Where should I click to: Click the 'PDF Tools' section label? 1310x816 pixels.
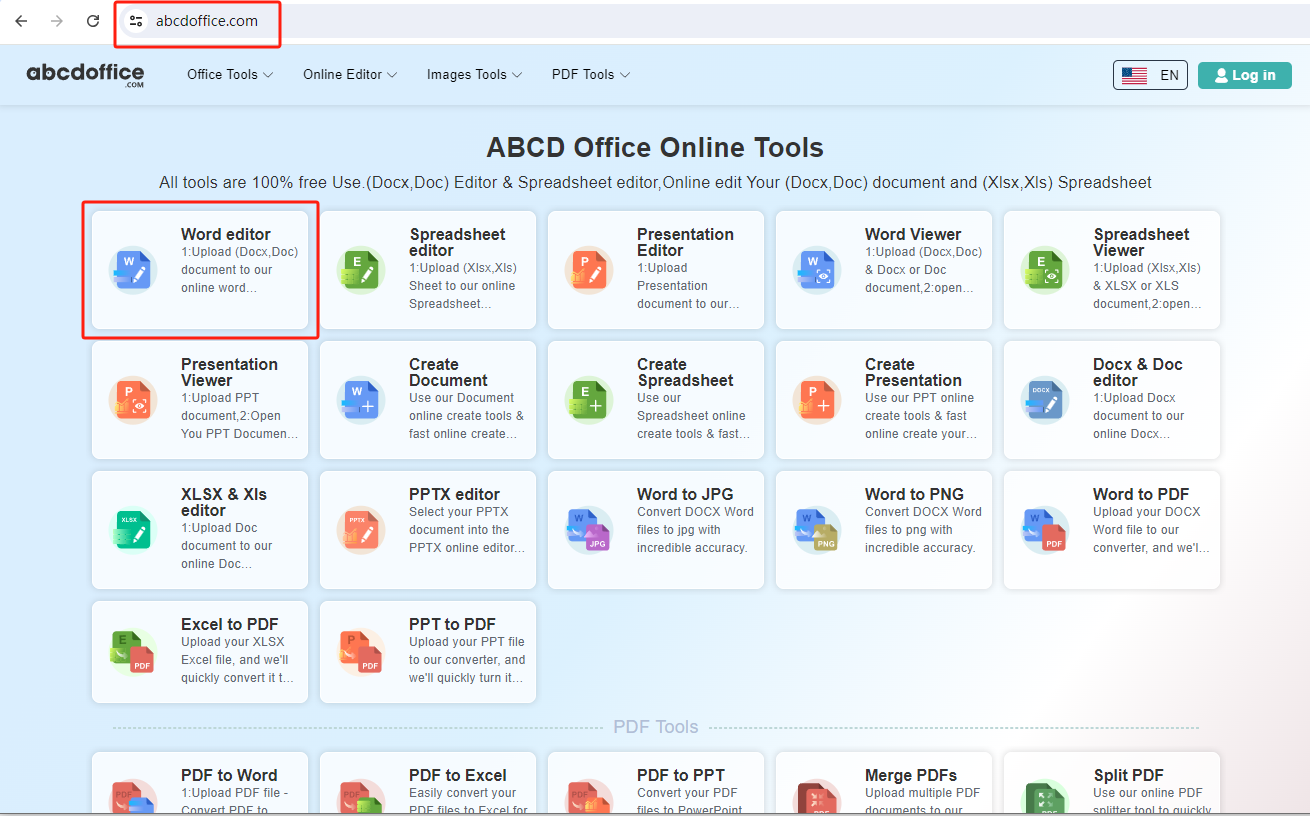click(x=656, y=727)
